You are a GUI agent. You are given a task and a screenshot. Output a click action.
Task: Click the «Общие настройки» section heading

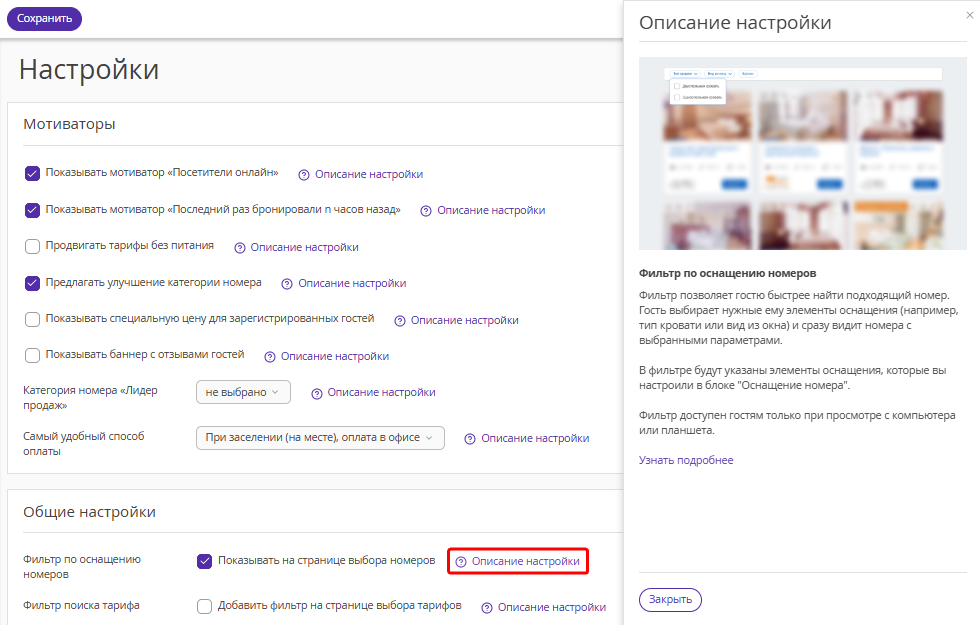89,512
